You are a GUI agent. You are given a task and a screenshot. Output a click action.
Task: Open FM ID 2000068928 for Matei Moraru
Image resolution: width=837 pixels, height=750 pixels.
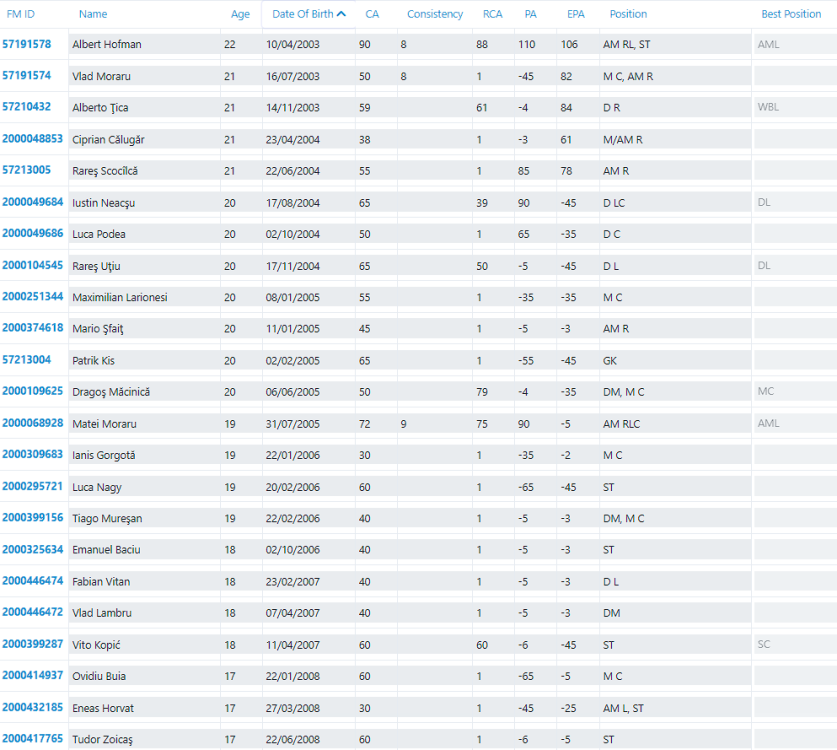pyautogui.click(x=32, y=423)
